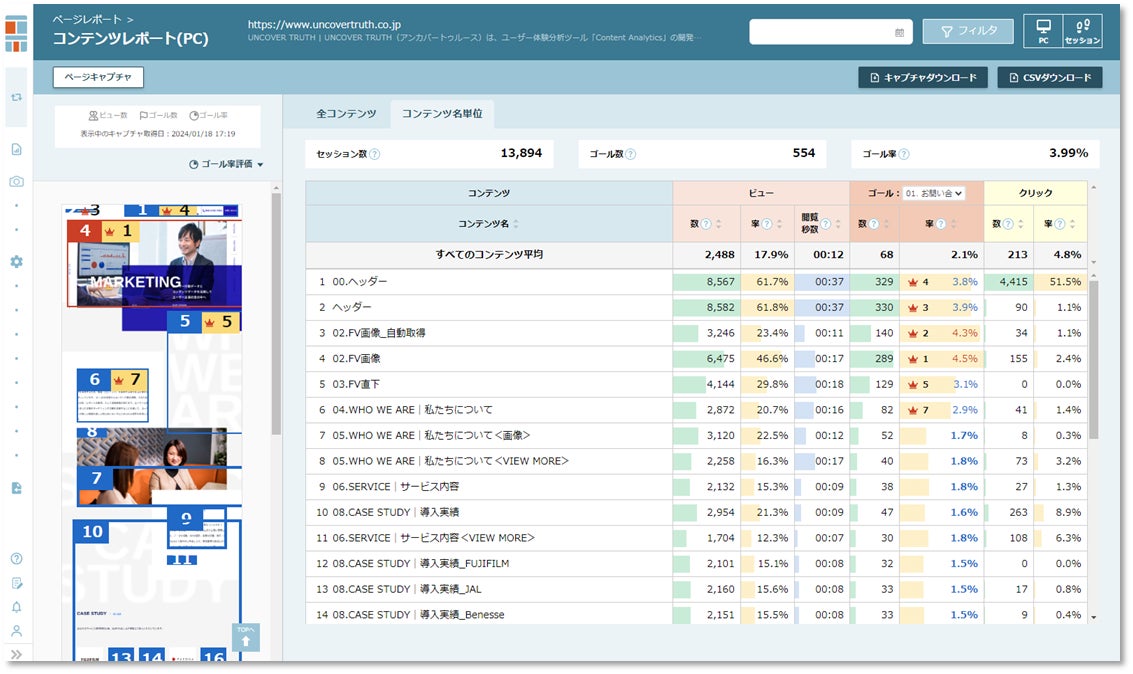Open the ゴール率評価 dropdown
Screen dimensions: 1133x674
(x=227, y=164)
